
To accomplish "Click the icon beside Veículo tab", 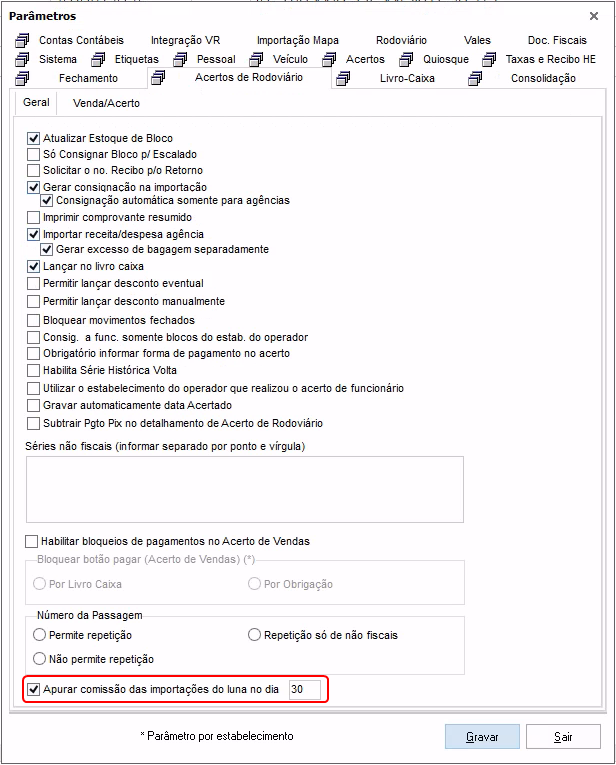I will (256, 60).
